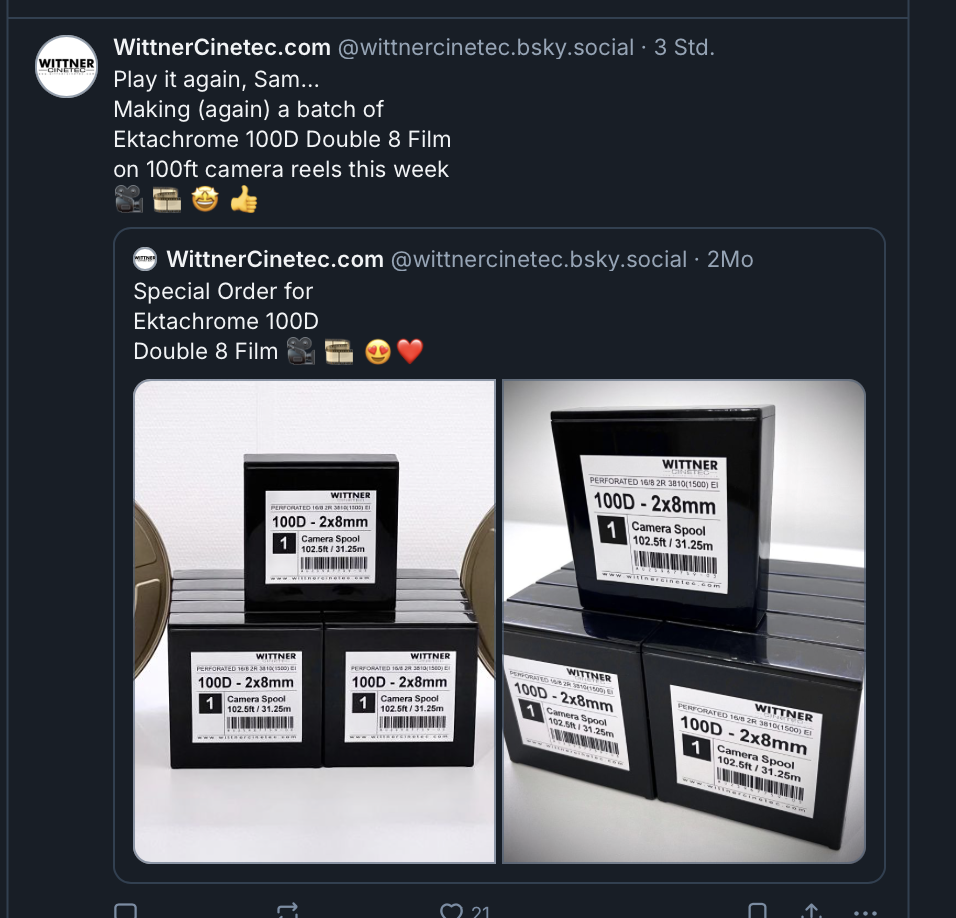Like the post with the heart icon
The image size is (956, 918).
click(451, 911)
